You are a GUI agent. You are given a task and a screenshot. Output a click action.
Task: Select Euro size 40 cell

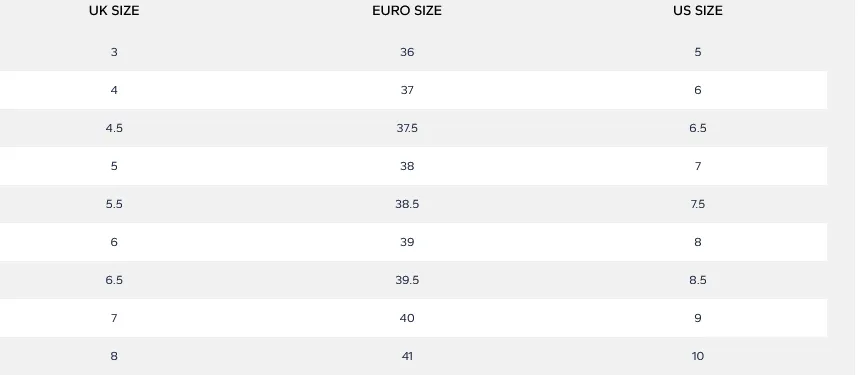click(x=407, y=318)
